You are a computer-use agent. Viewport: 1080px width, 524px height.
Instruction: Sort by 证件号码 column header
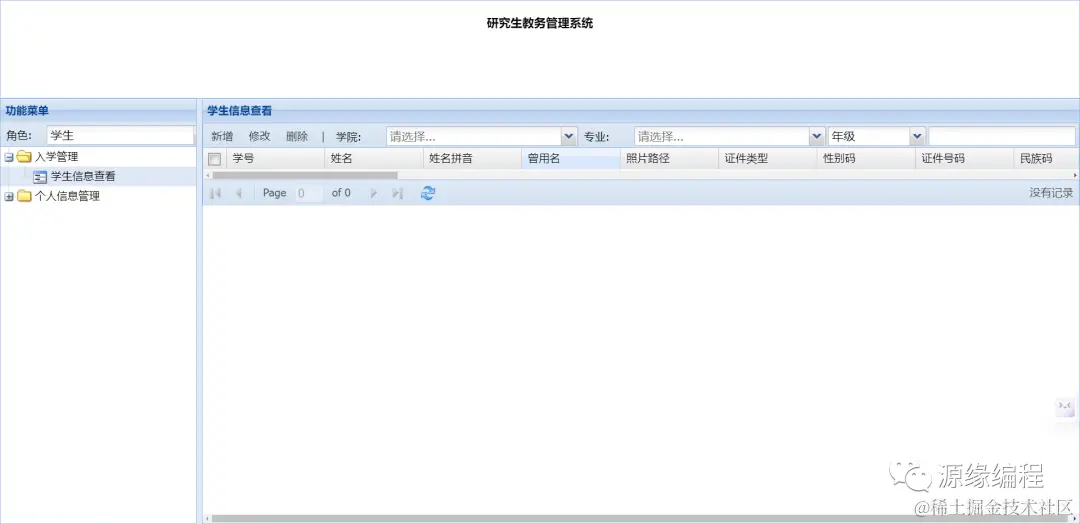[965, 158]
